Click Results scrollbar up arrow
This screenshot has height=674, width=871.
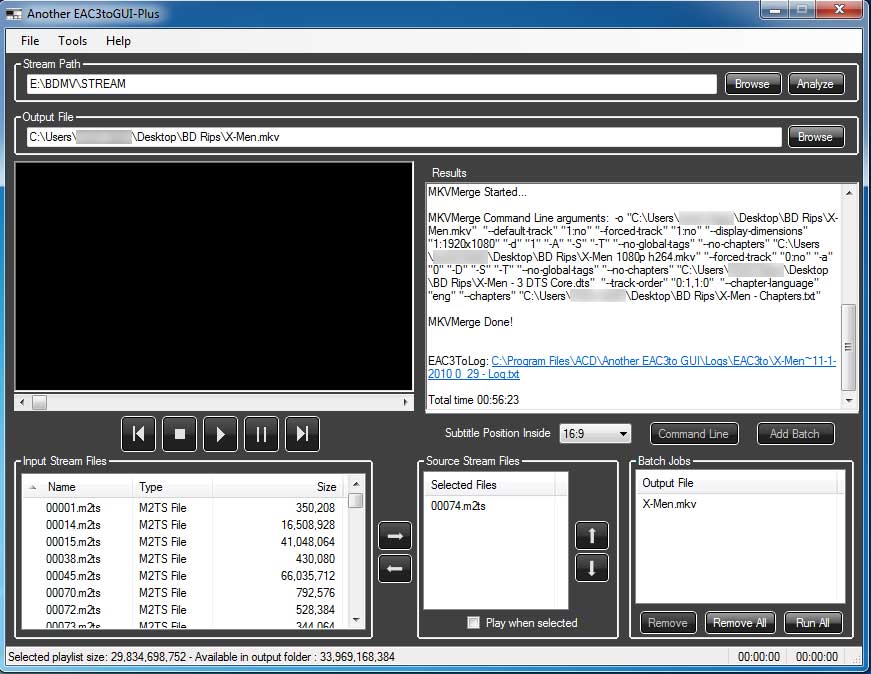pyautogui.click(x=849, y=193)
